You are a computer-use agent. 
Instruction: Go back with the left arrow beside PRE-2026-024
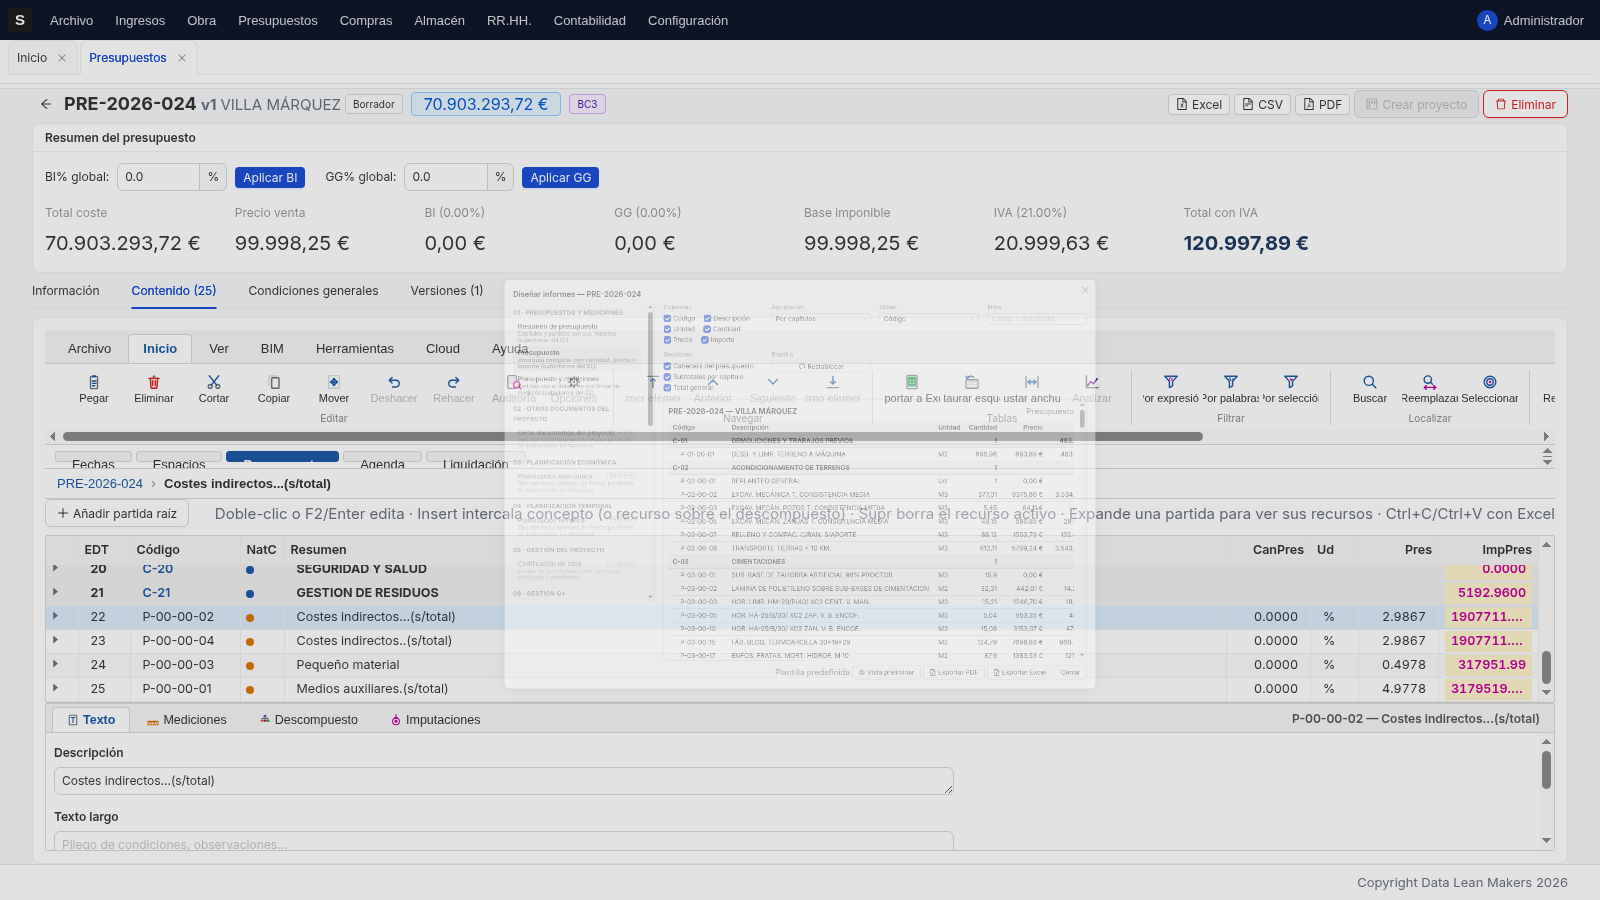46,104
